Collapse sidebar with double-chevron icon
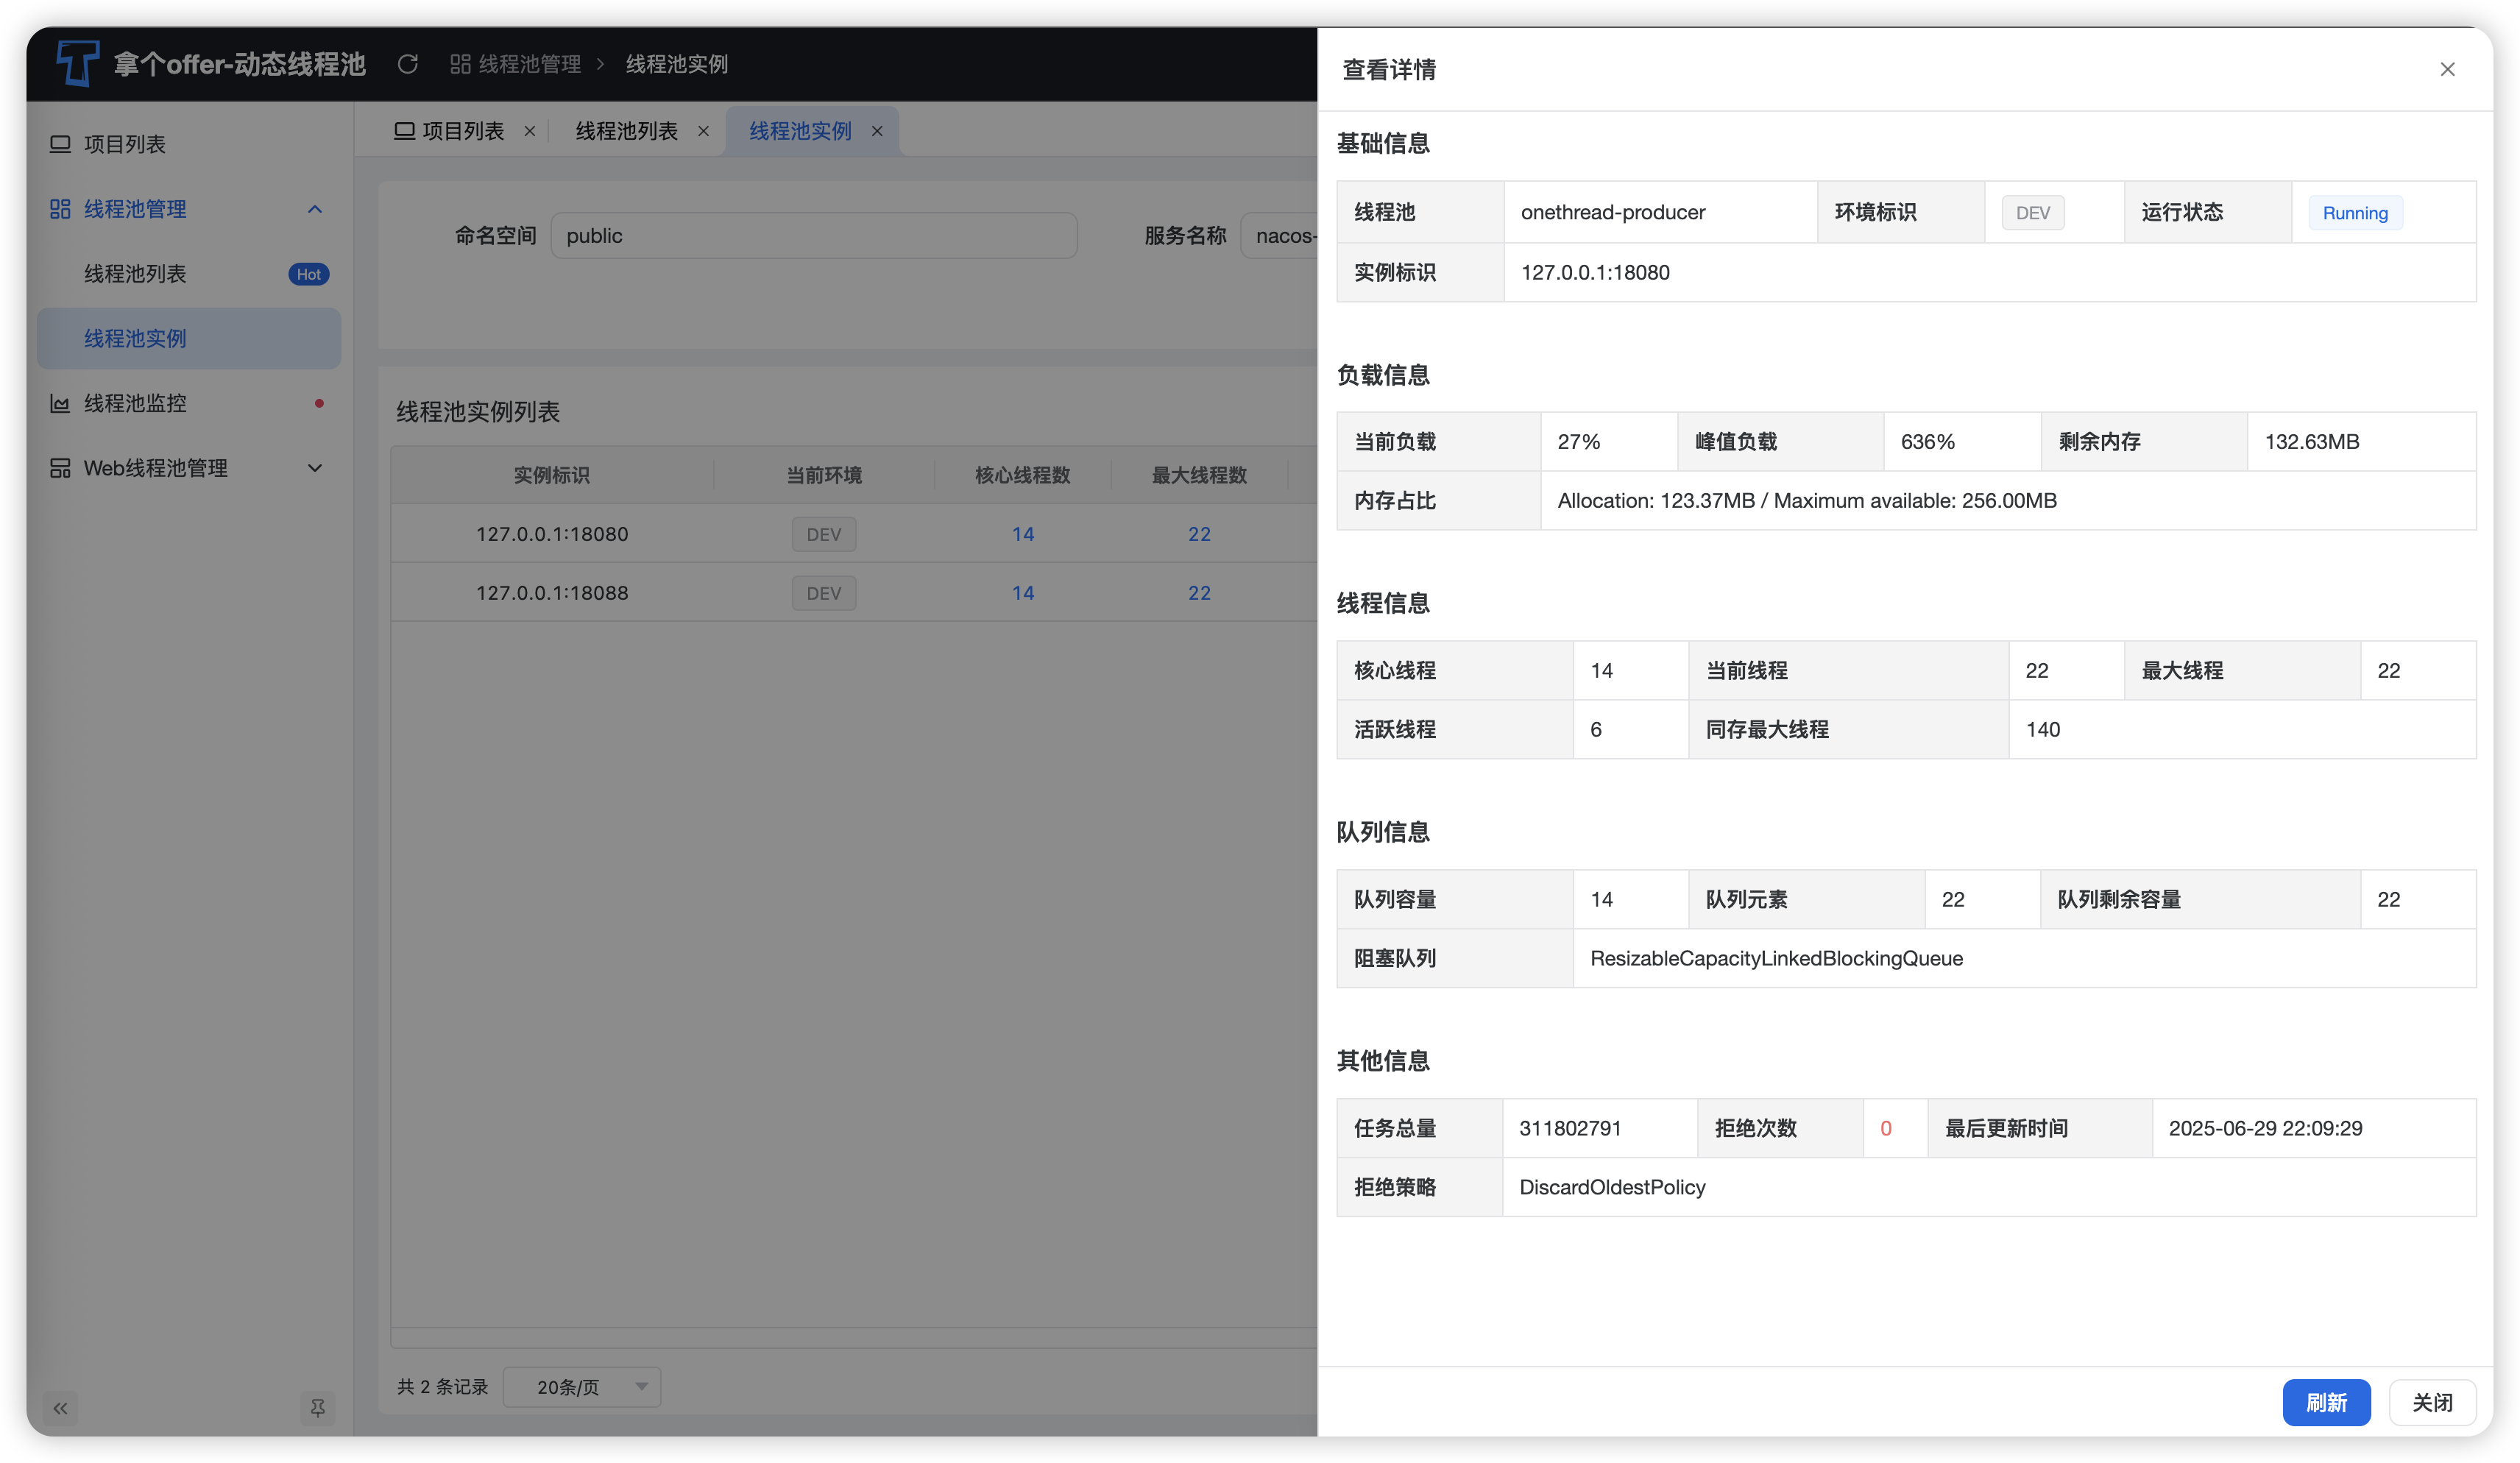 click(x=60, y=1408)
